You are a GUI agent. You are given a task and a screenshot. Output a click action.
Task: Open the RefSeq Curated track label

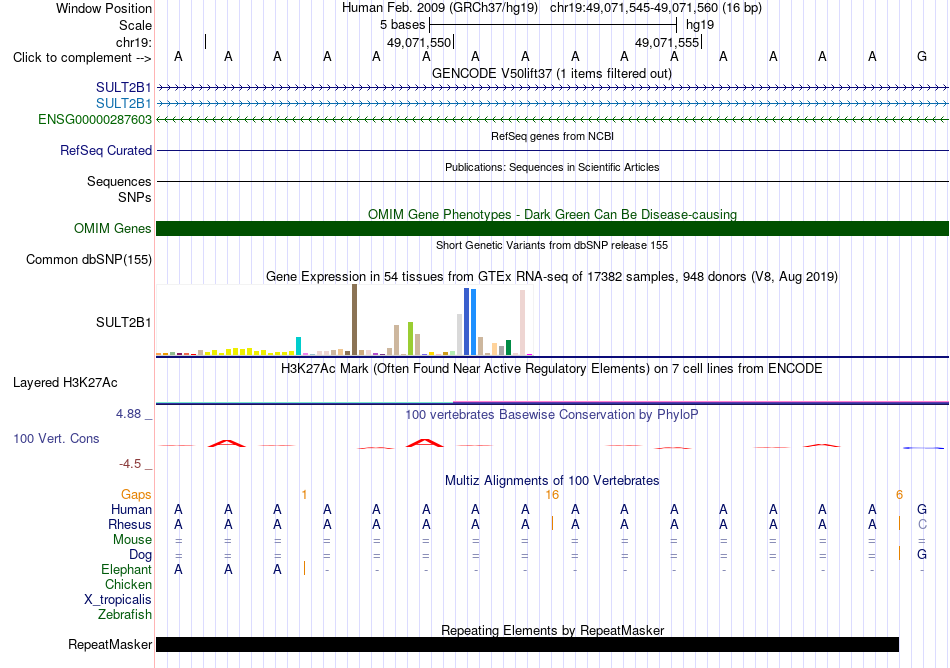(x=106, y=150)
